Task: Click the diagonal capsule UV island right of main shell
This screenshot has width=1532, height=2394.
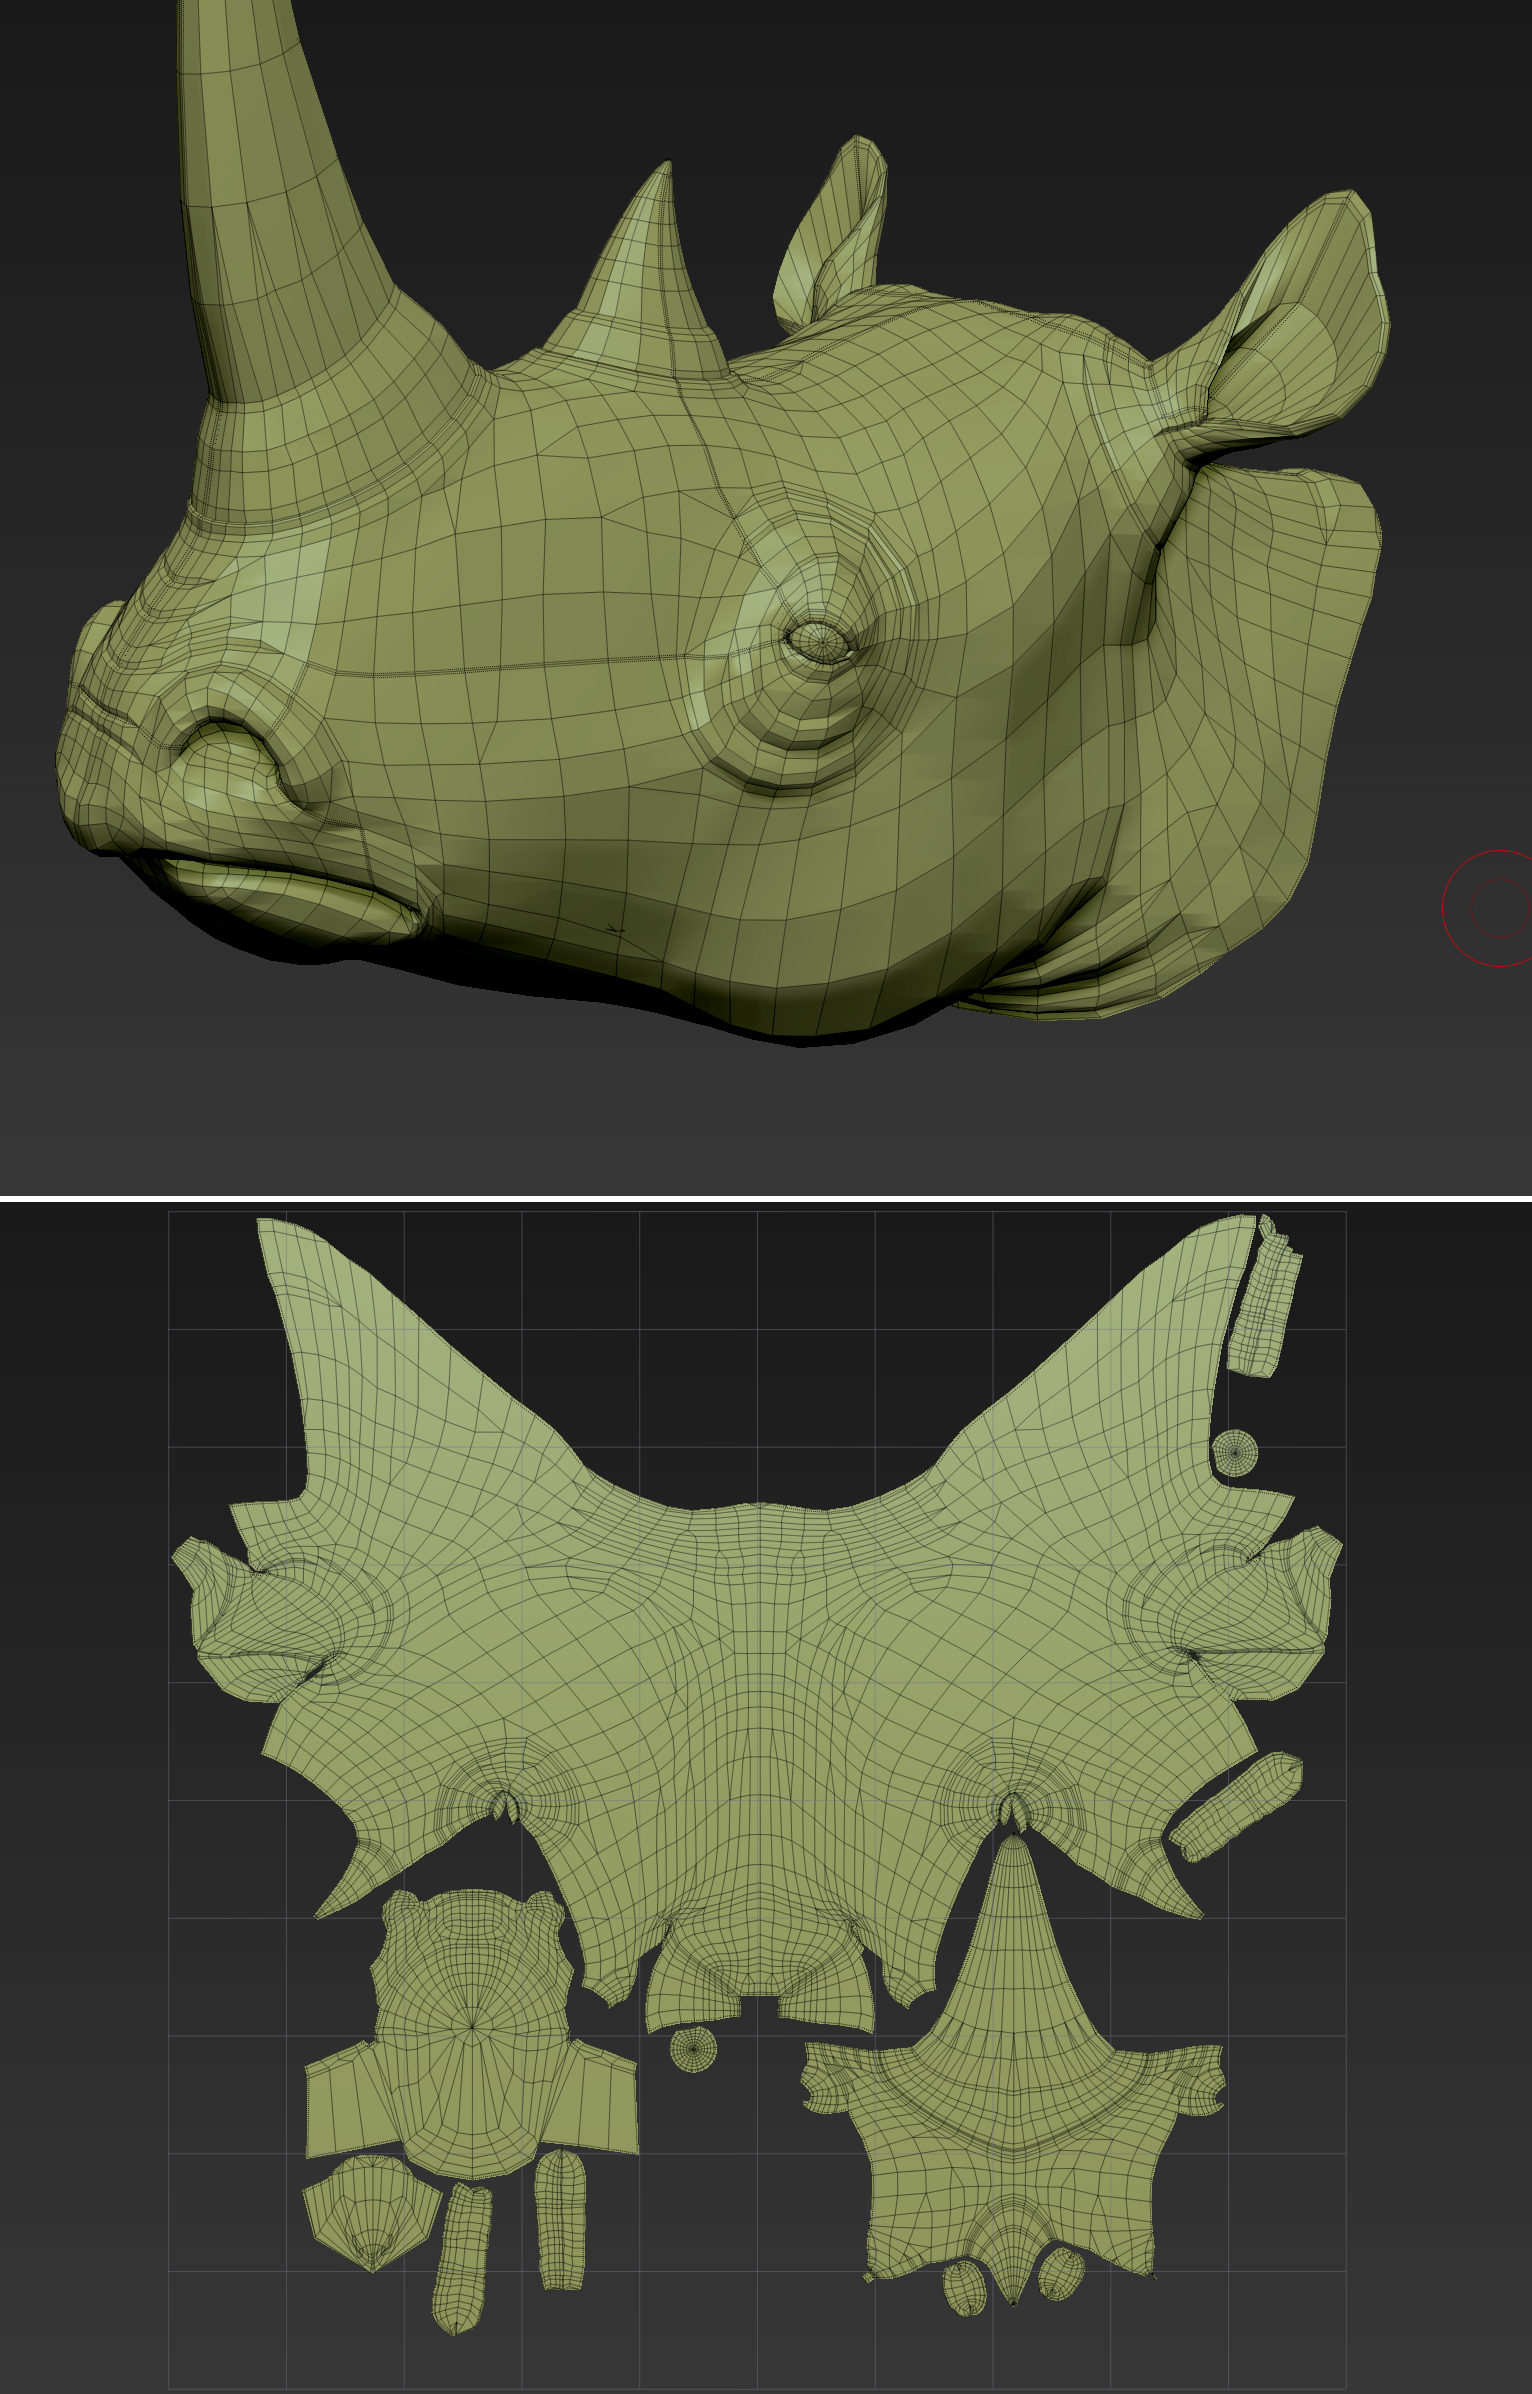Action: 1237,1806
